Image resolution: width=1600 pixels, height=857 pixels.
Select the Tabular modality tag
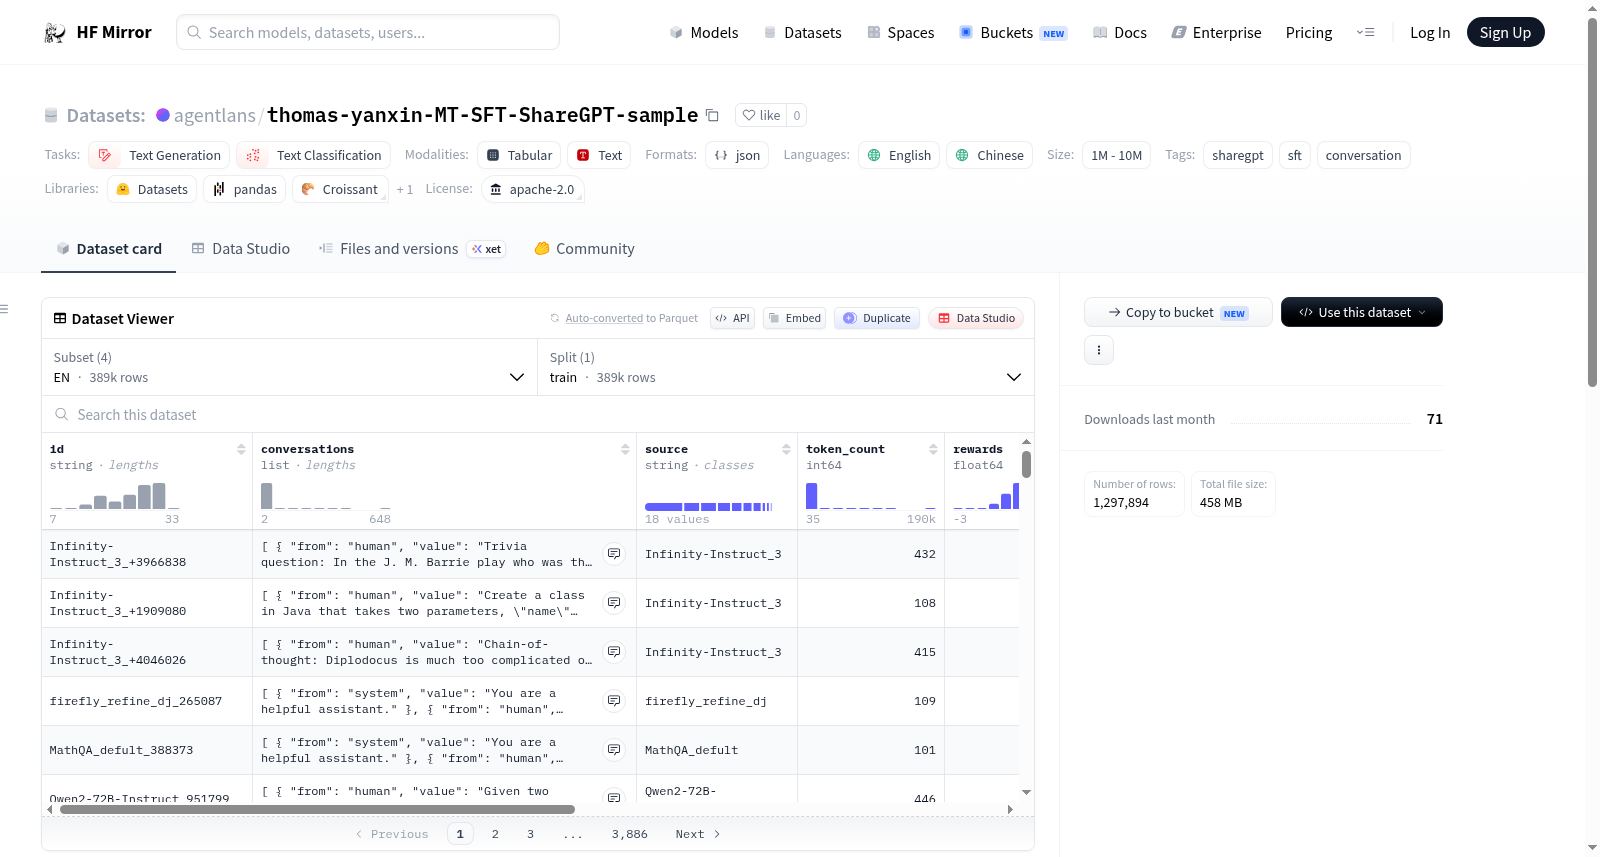[x=519, y=155]
